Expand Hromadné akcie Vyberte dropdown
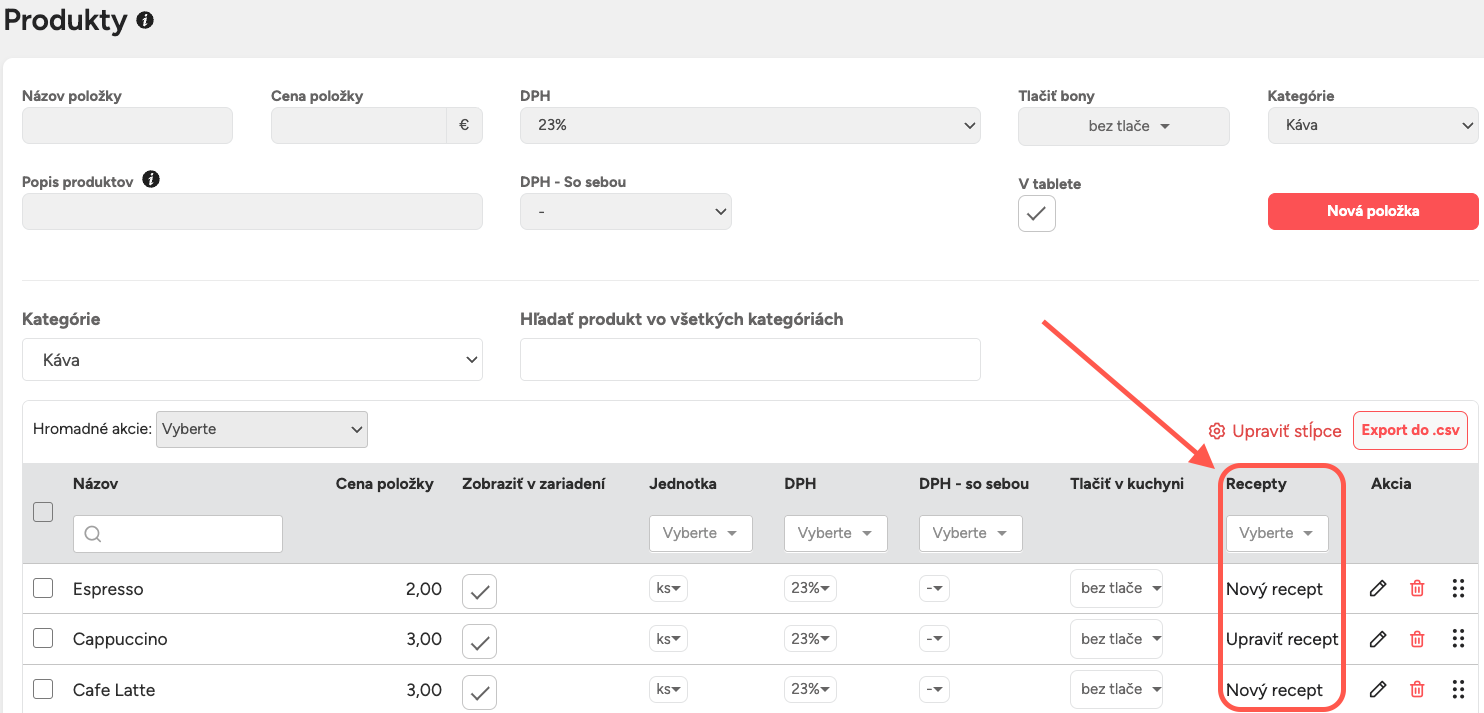The width and height of the screenshot is (1484, 713). (263, 429)
